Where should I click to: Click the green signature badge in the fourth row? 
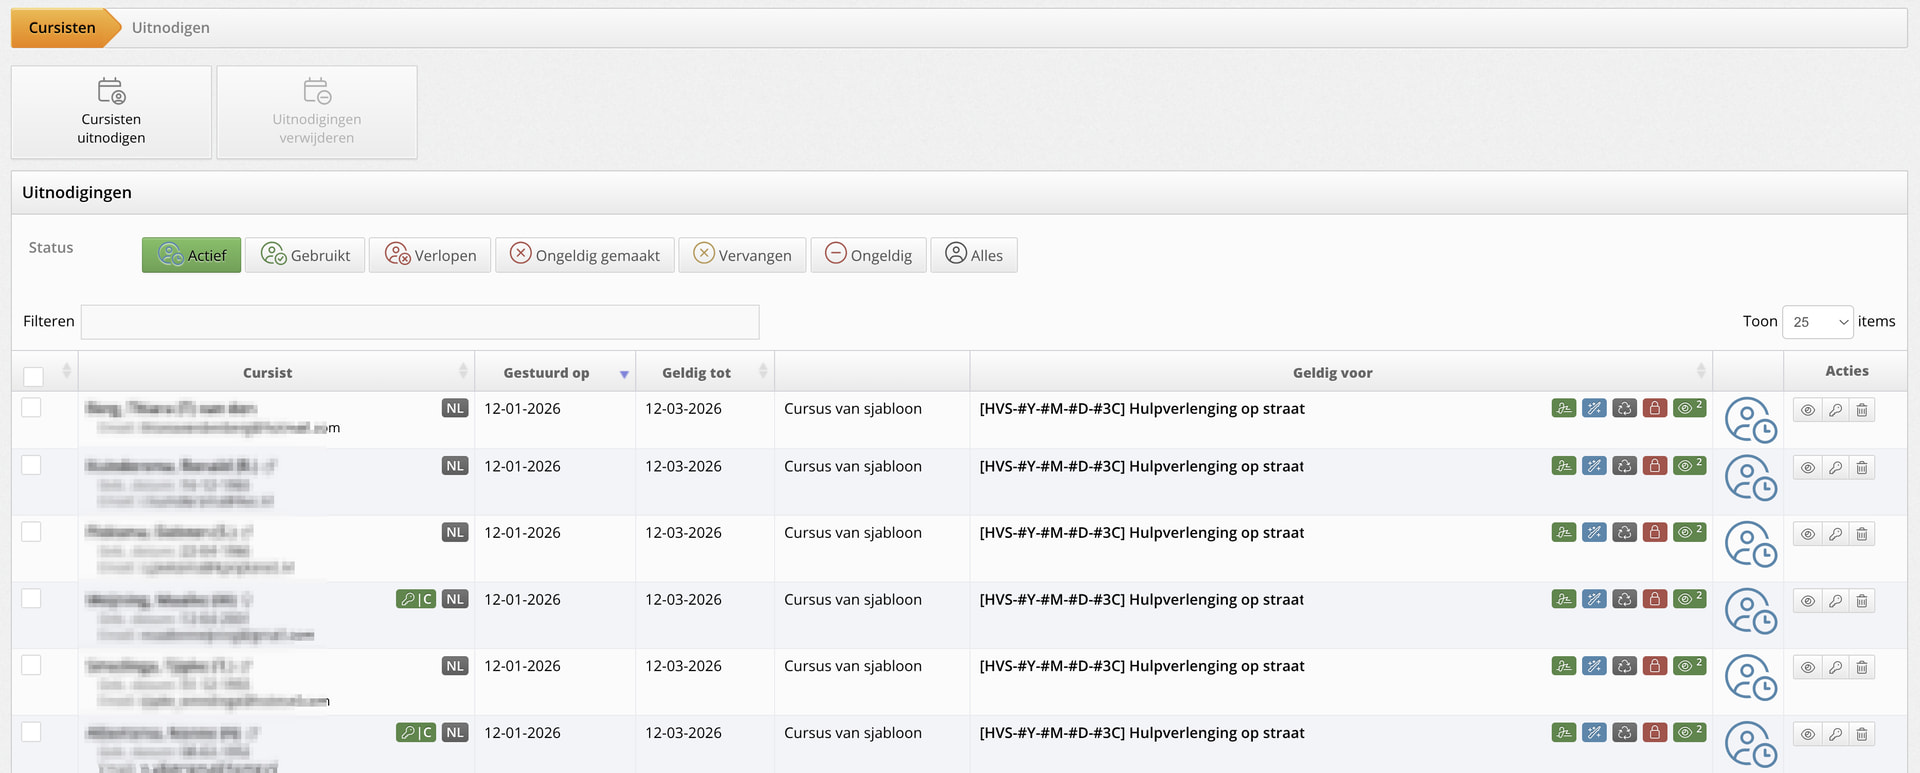[x=1564, y=599]
